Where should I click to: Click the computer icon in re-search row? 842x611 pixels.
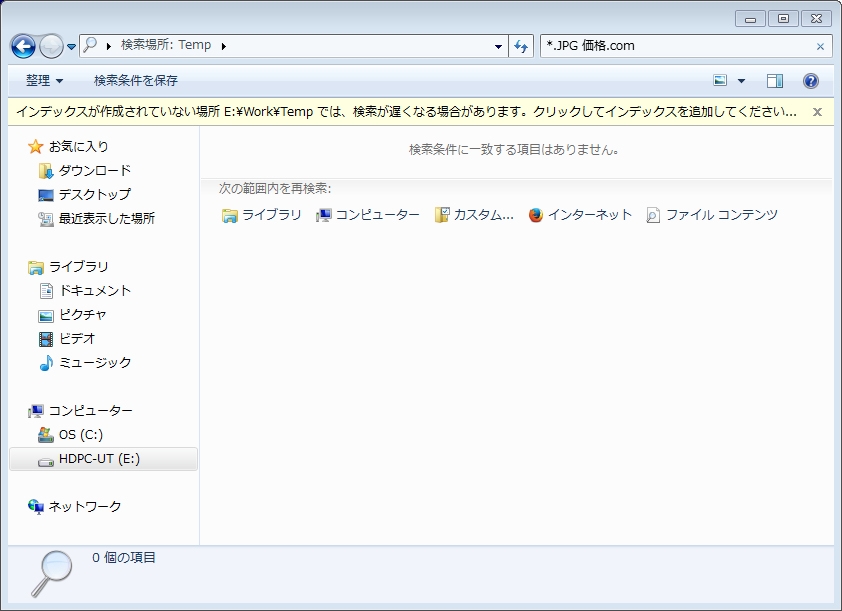(323, 215)
